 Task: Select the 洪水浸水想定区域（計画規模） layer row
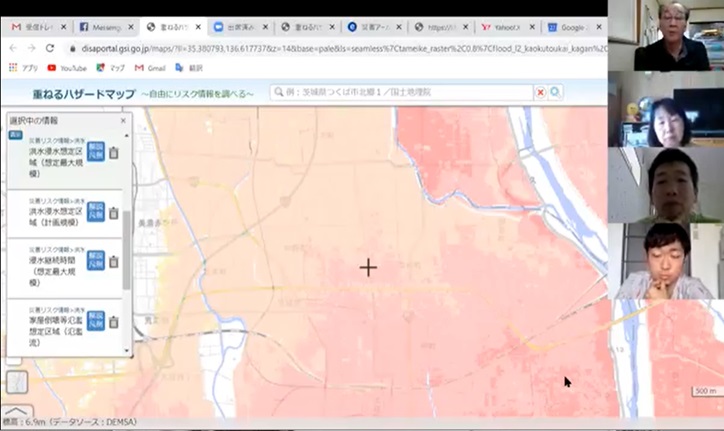pyautogui.click(x=65, y=214)
